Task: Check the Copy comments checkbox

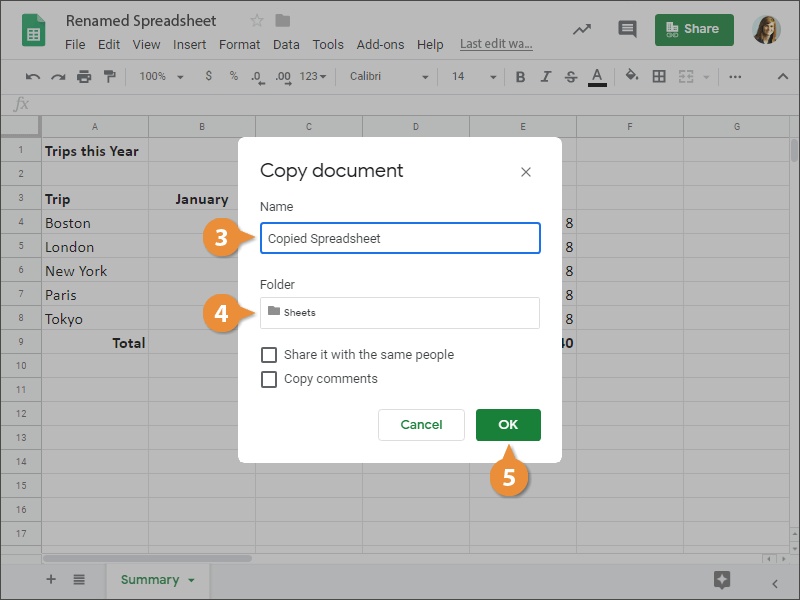Action: click(x=269, y=379)
